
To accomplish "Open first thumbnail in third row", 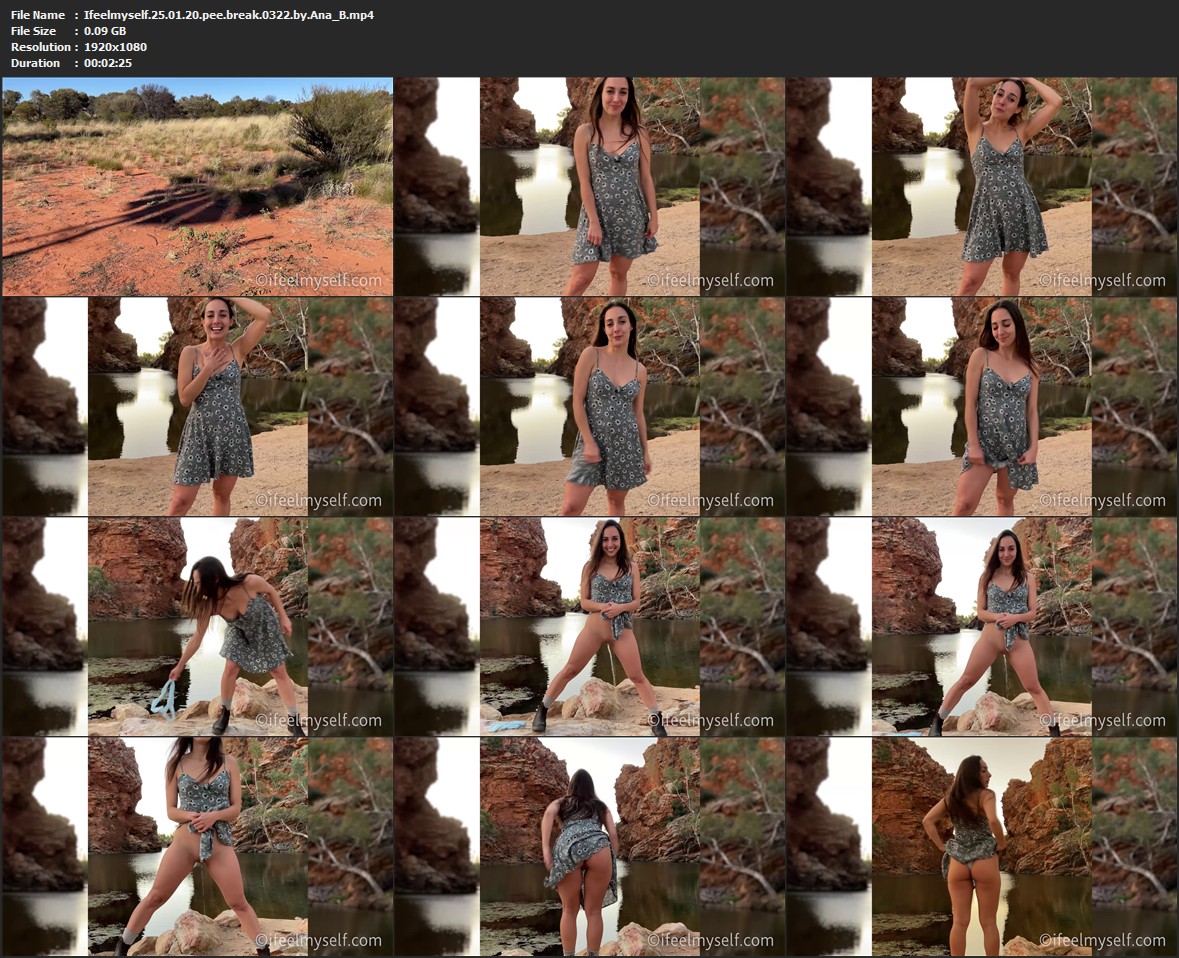I will [x=197, y=626].
